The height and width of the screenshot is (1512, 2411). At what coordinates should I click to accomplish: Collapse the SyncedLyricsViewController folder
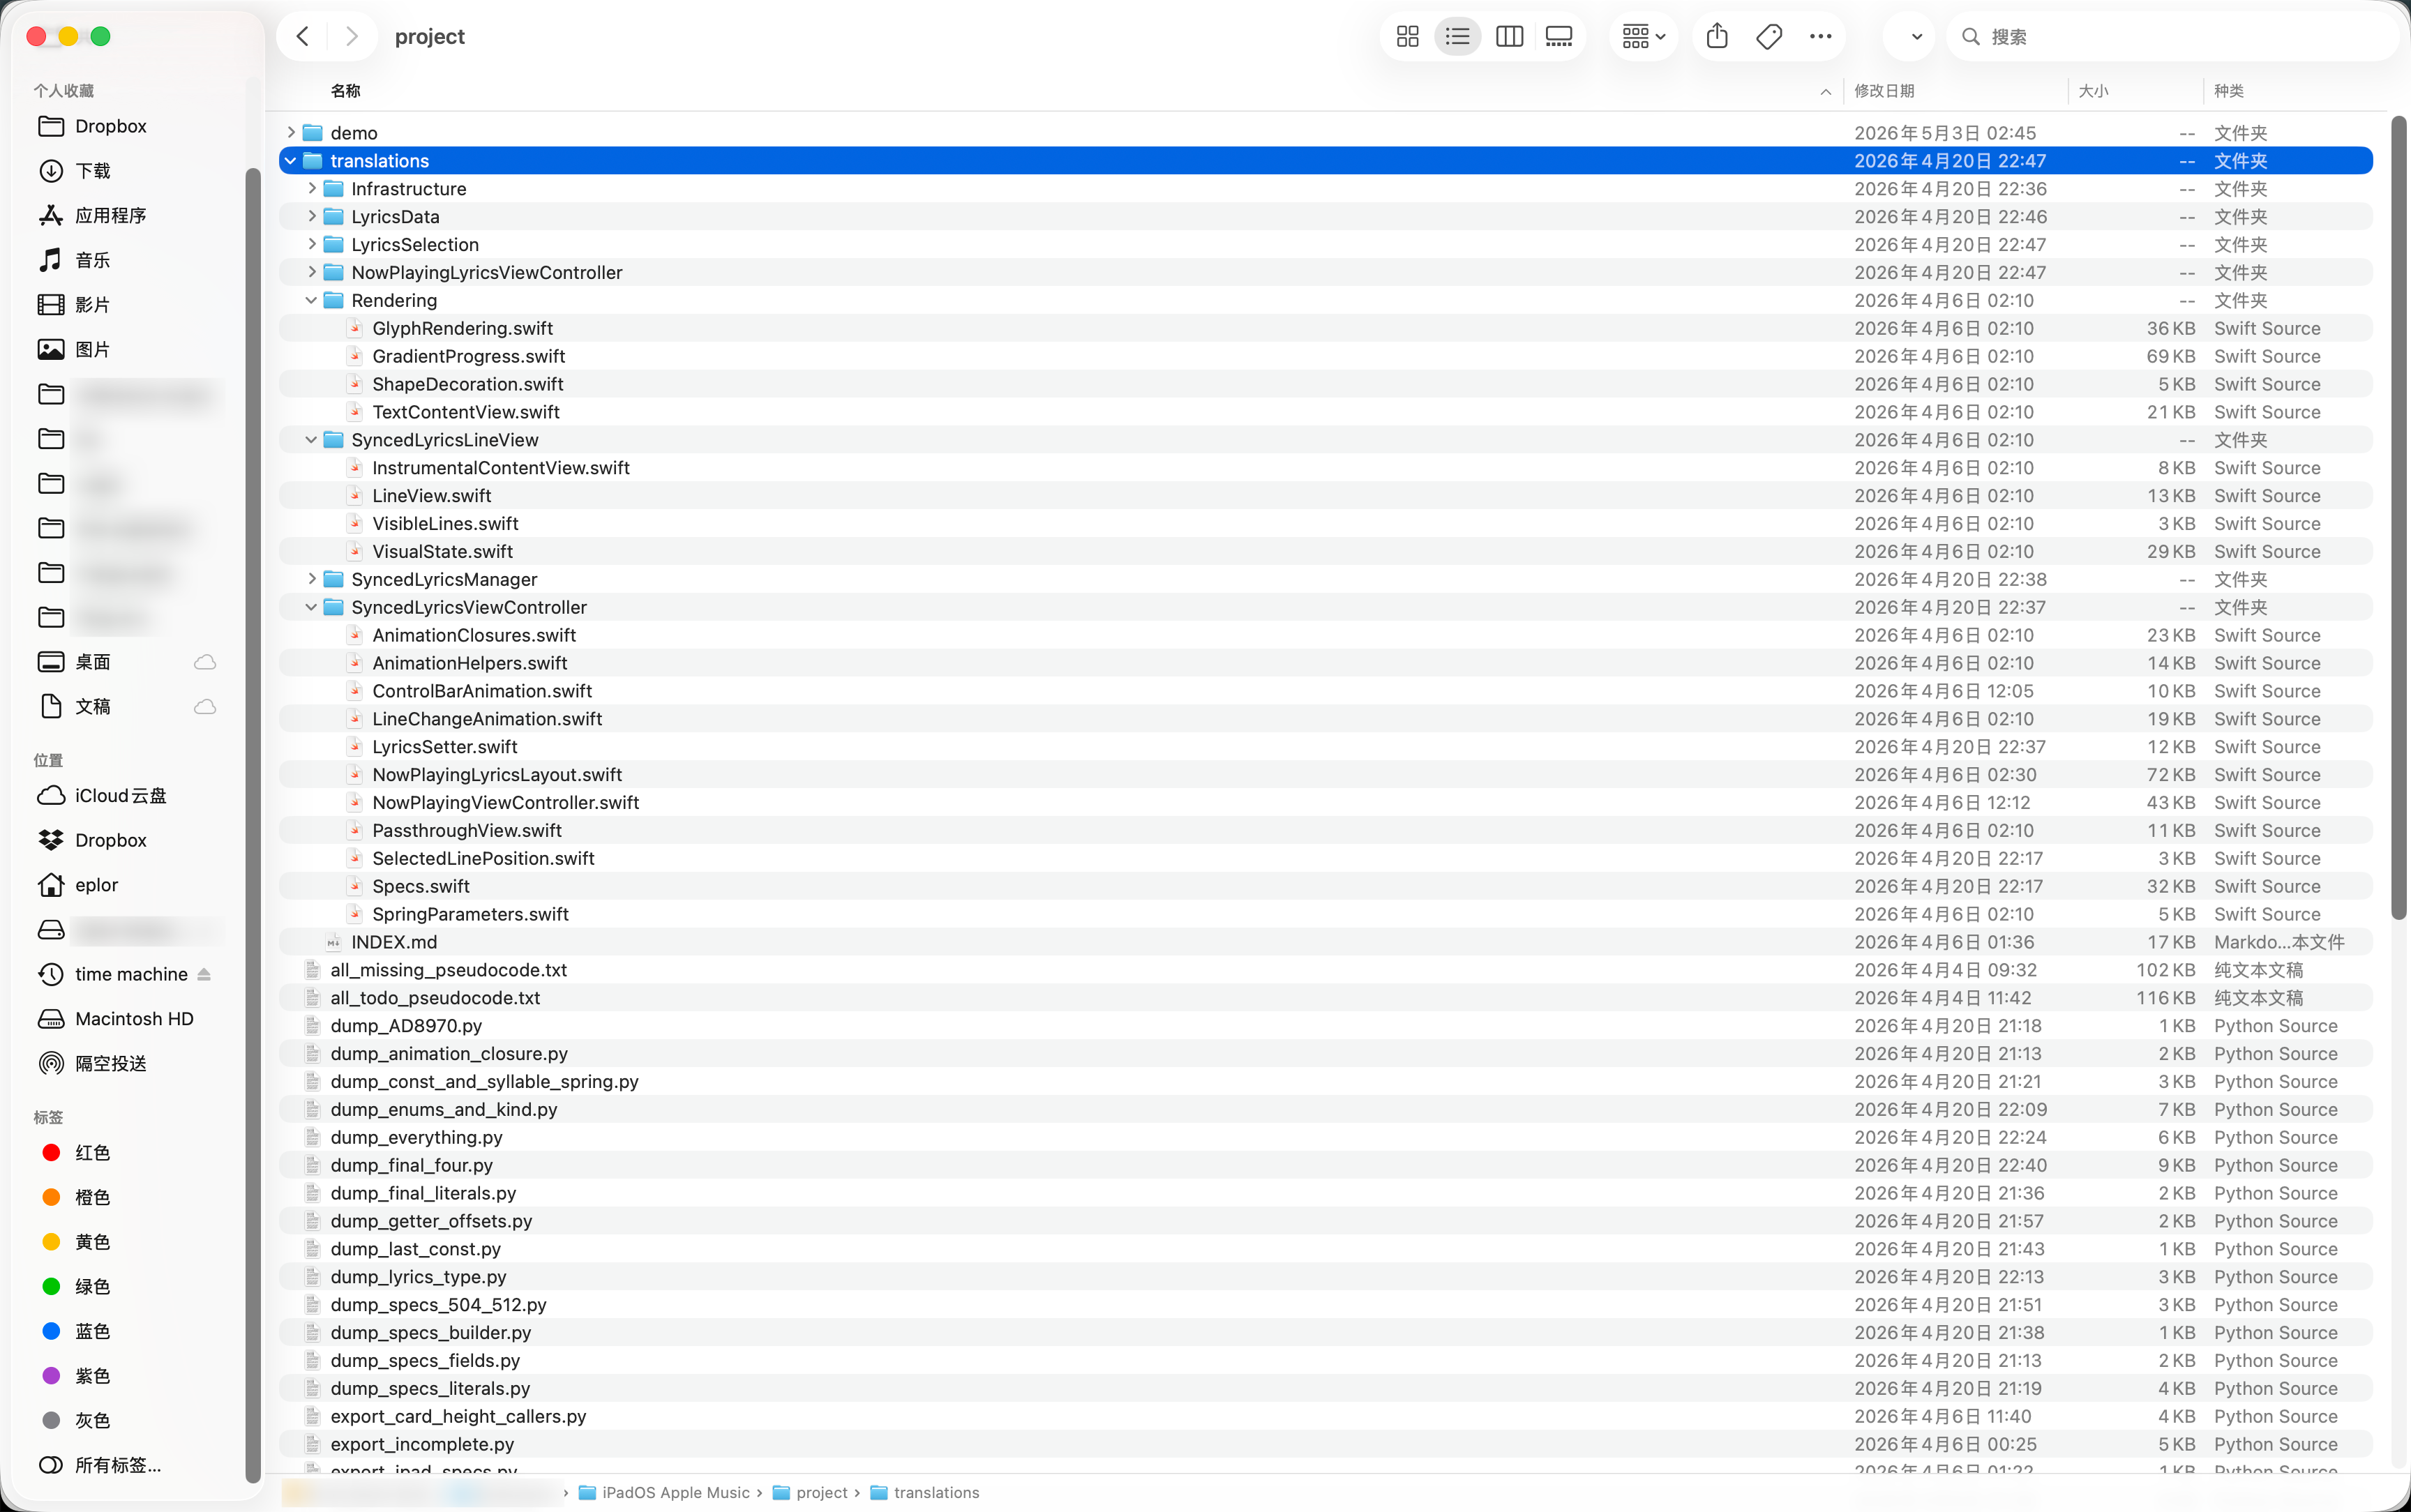312,608
